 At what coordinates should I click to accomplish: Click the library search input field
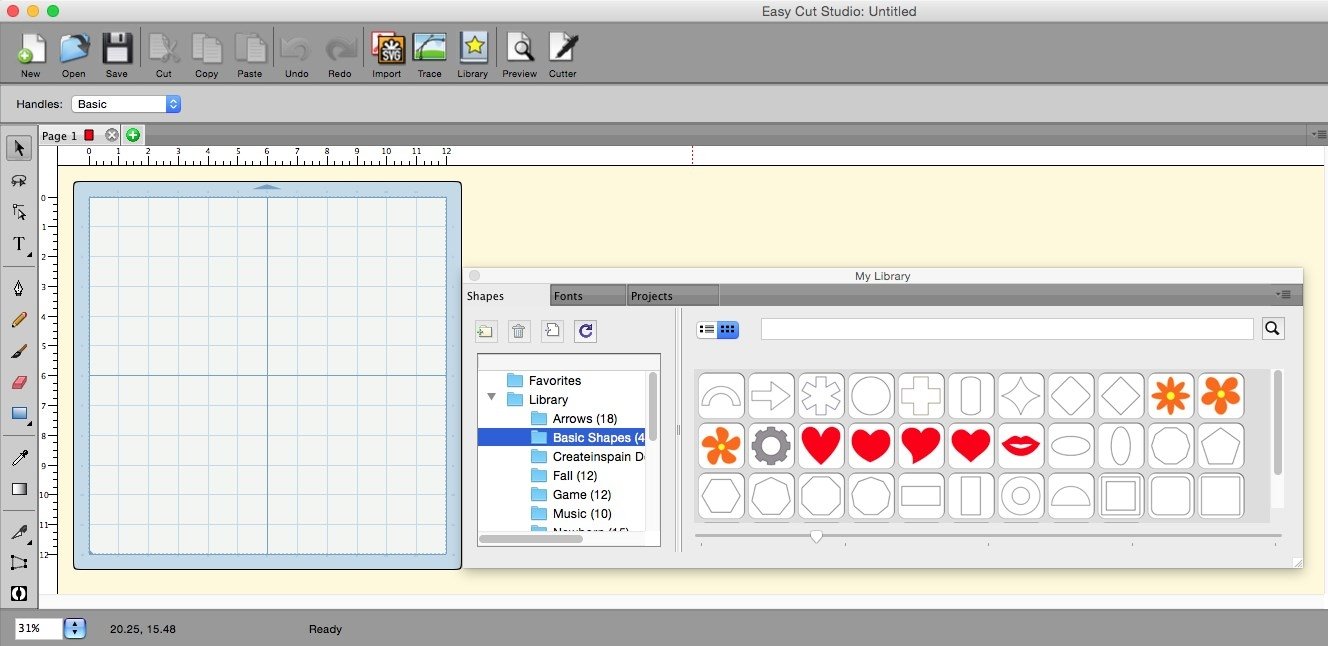(1007, 329)
